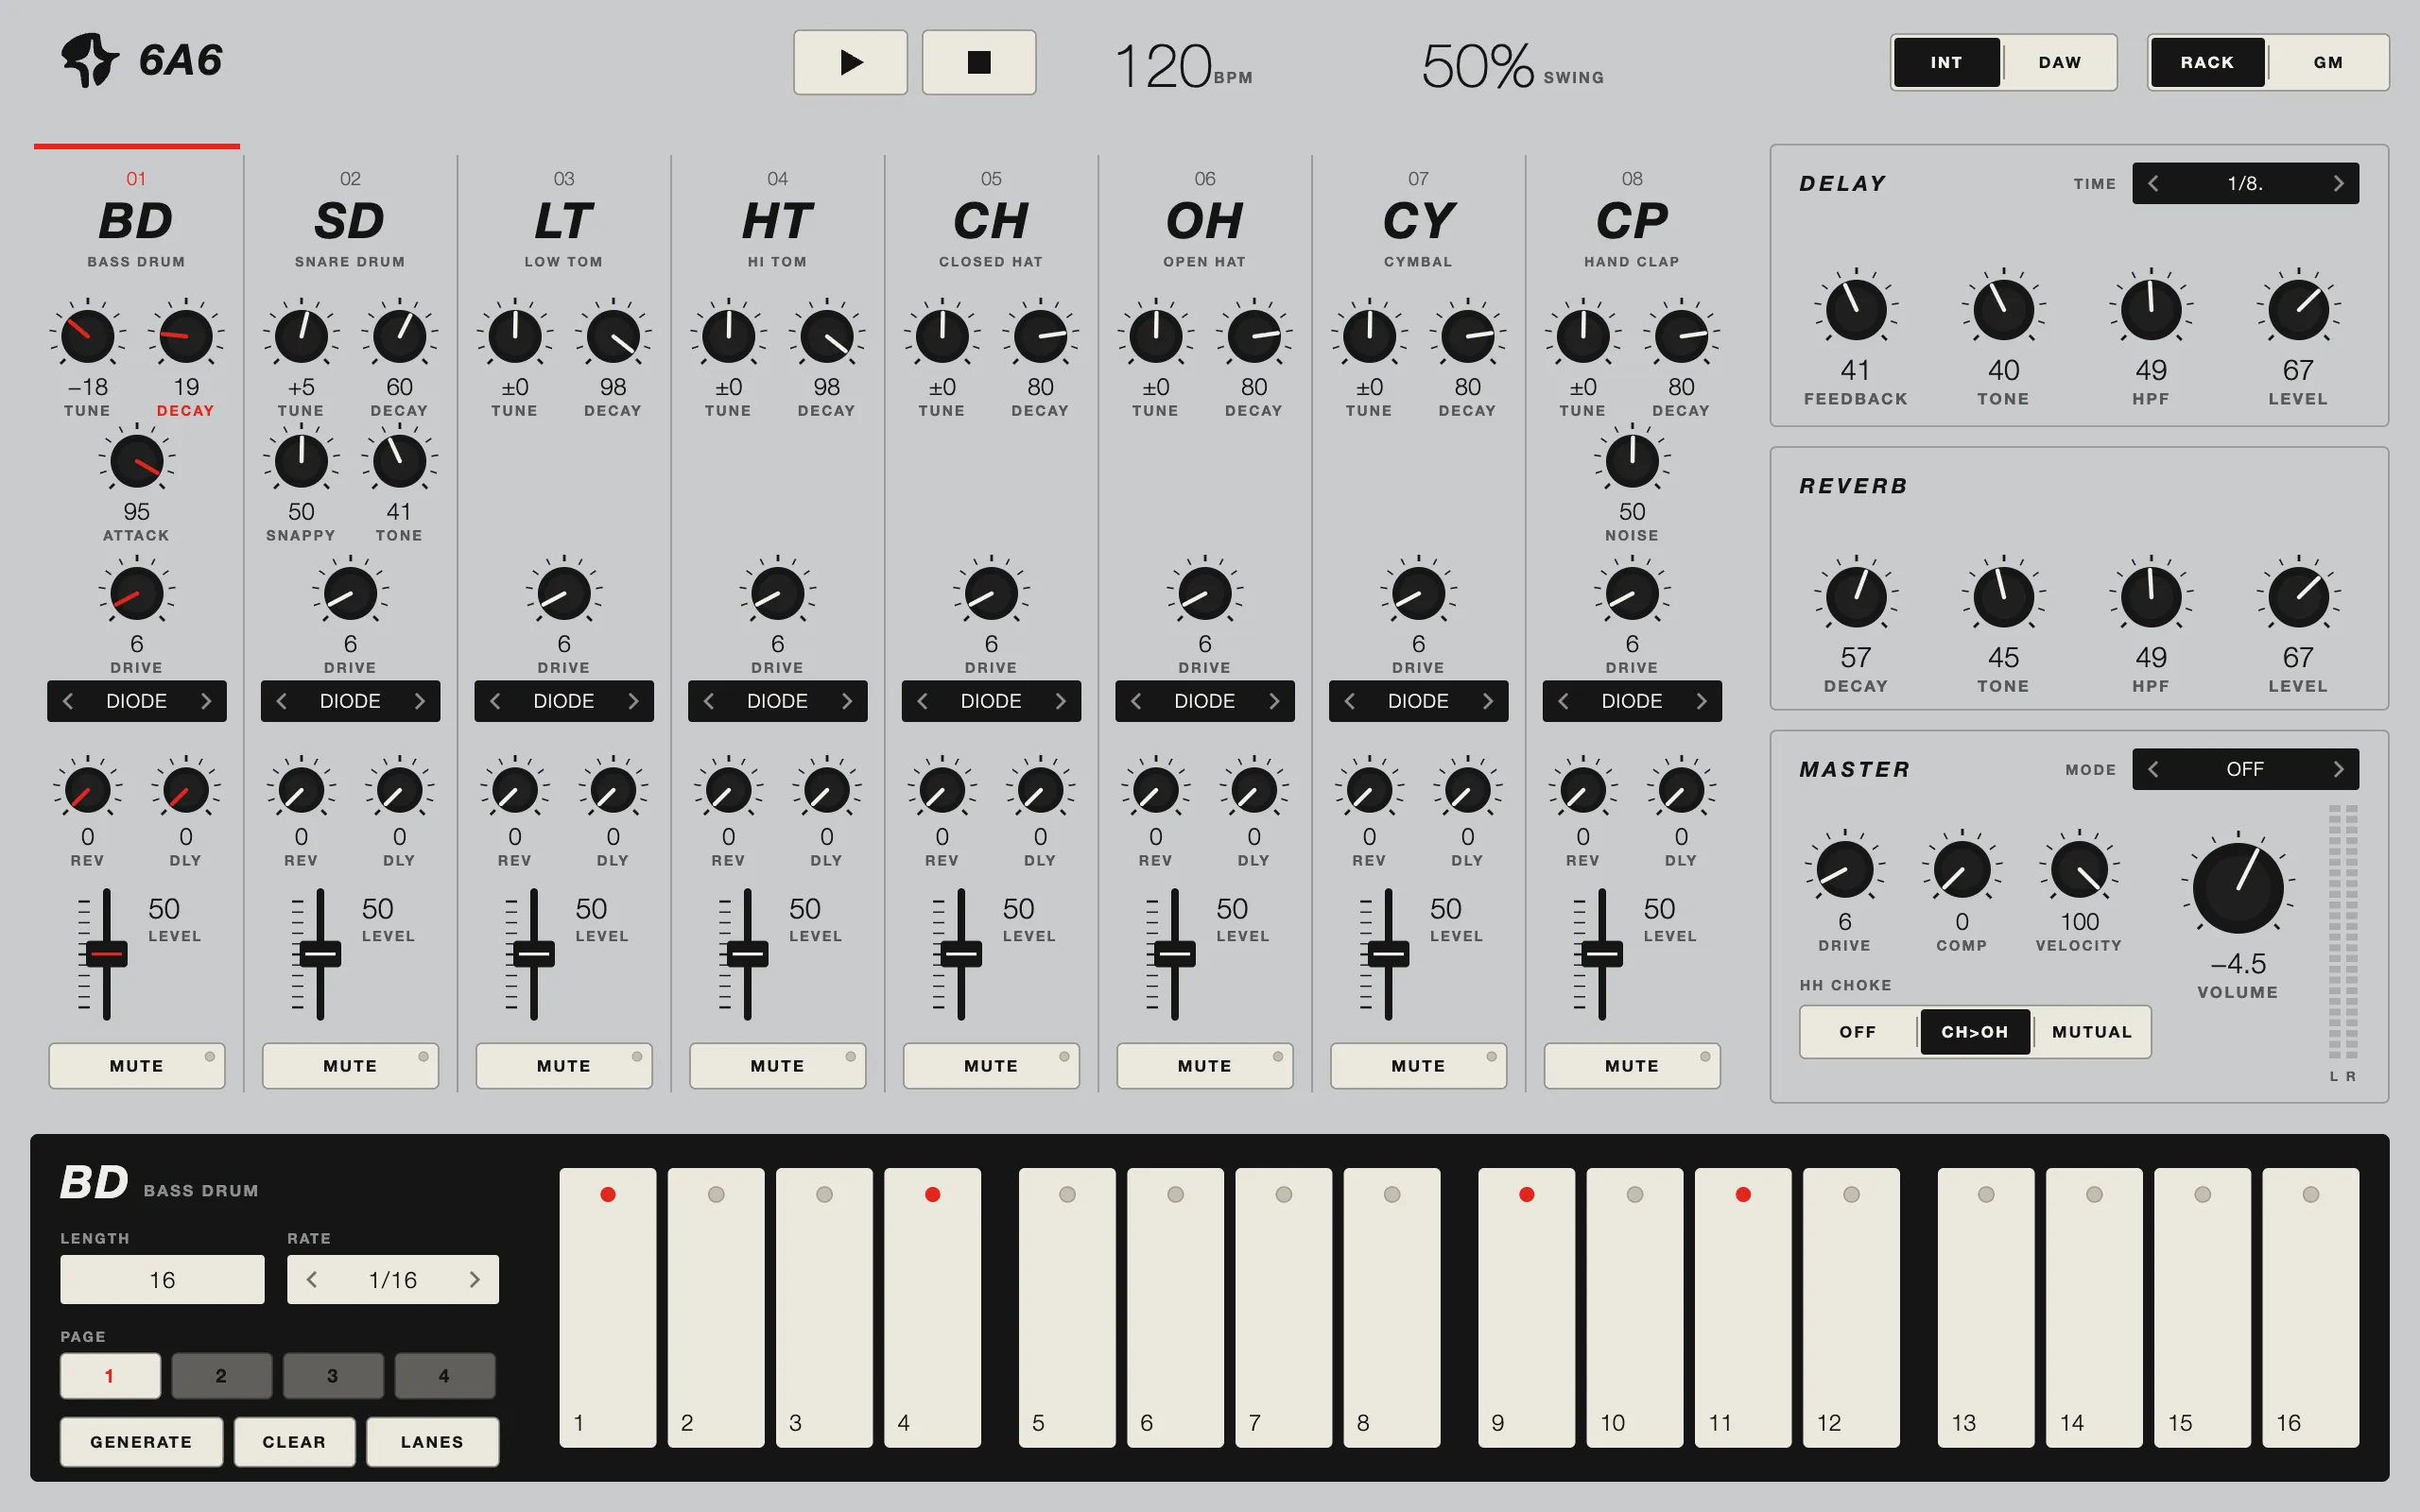The width and height of the screenshot is (2420, 1512).
Task: Previous master mode arrow
Action: click(x=2153, y=769)
